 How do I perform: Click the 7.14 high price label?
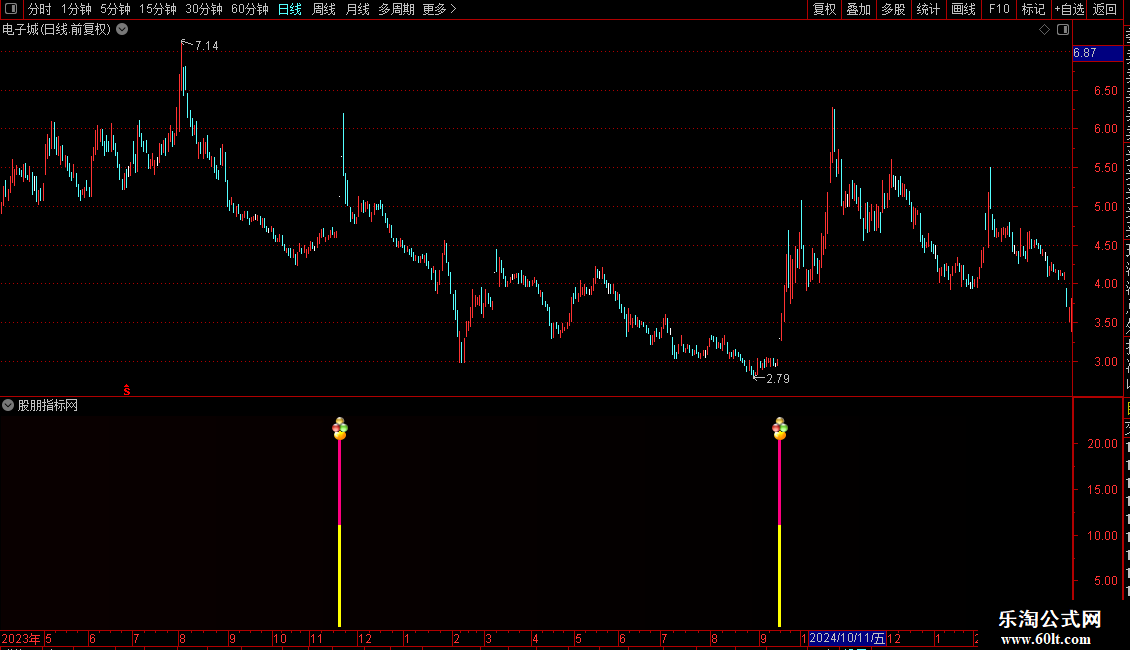206,45
